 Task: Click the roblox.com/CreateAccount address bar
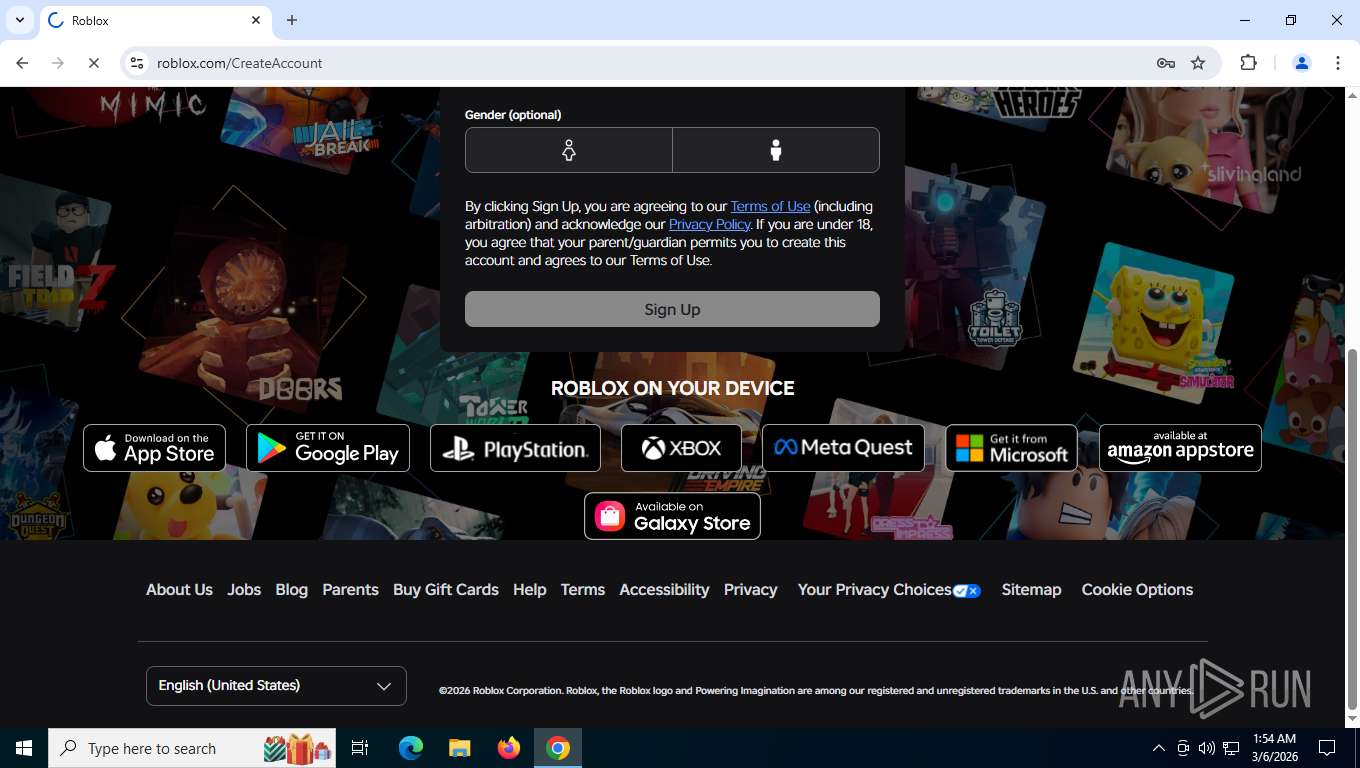click(x=640, y=63)
